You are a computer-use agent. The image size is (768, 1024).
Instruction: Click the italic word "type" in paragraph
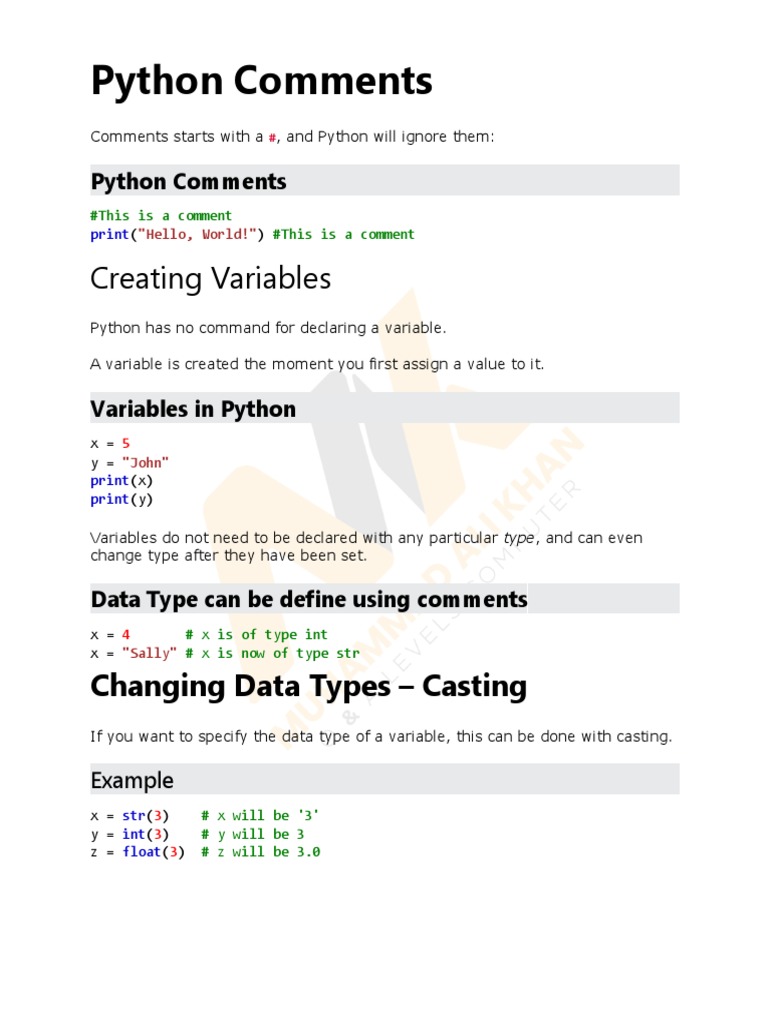click(x=520, y=538)
